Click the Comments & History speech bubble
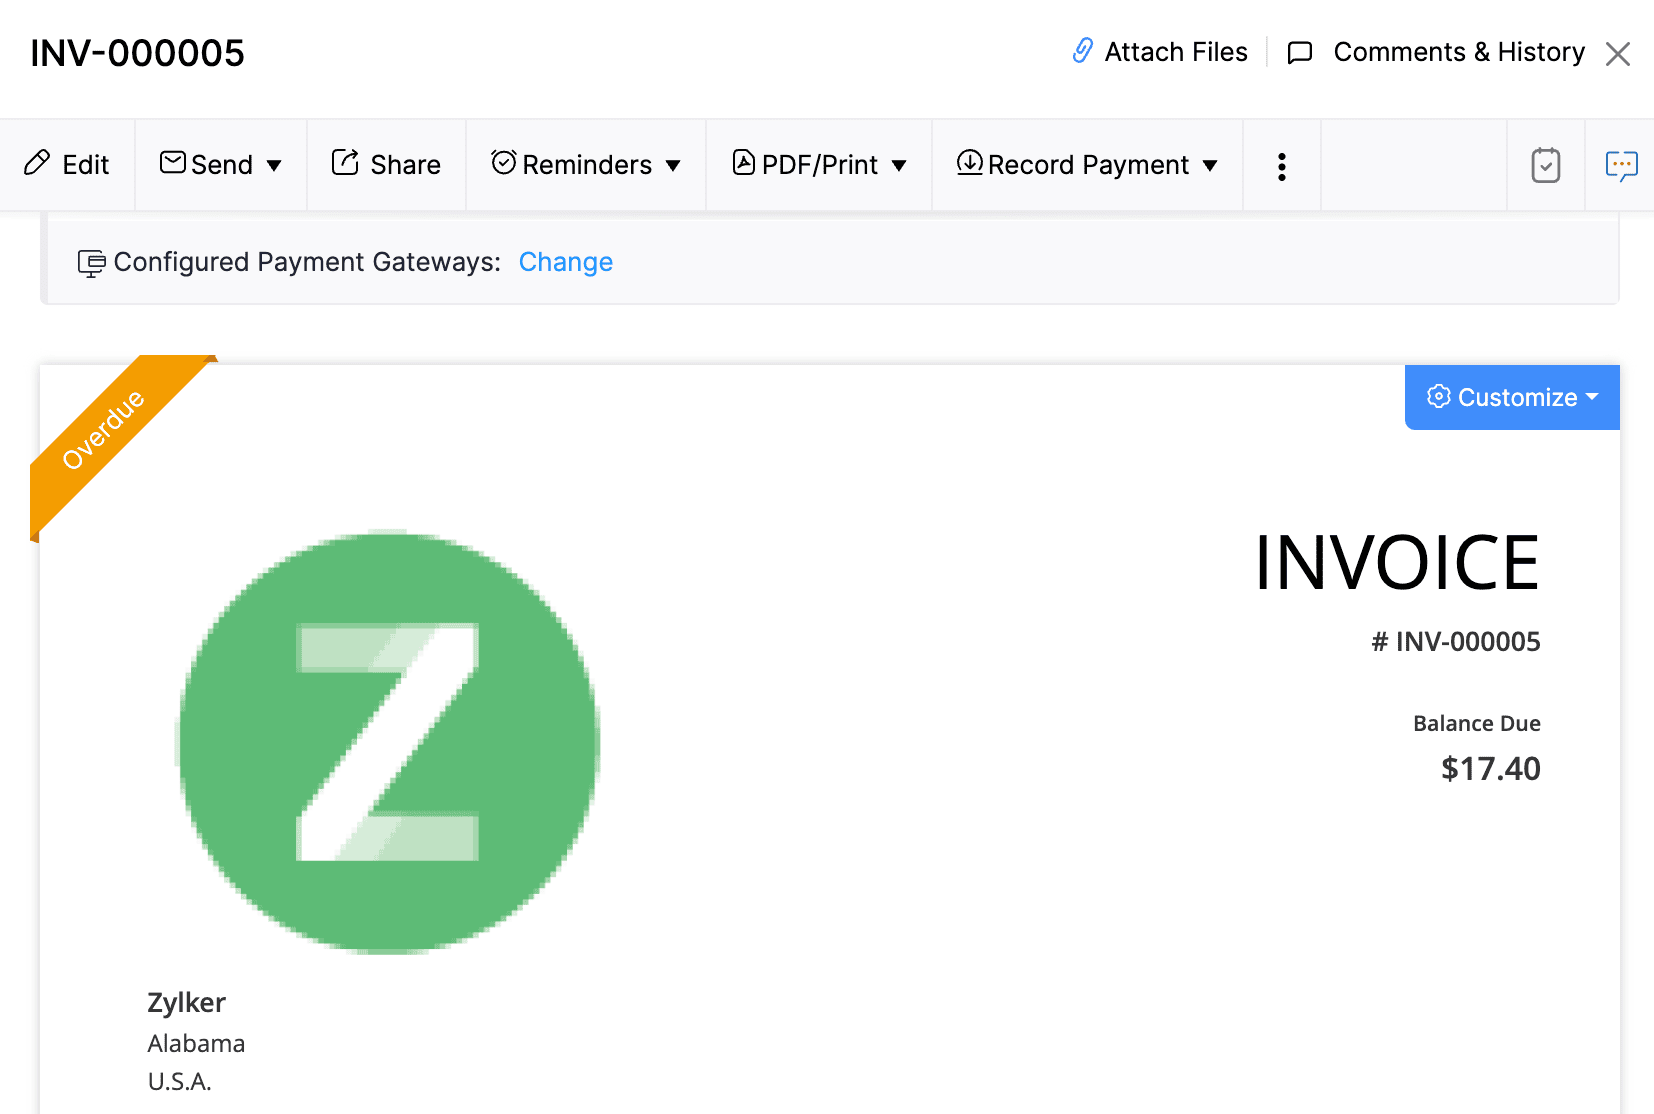Screen dimensions: 1654x1114 click(x=1300, y=52)
